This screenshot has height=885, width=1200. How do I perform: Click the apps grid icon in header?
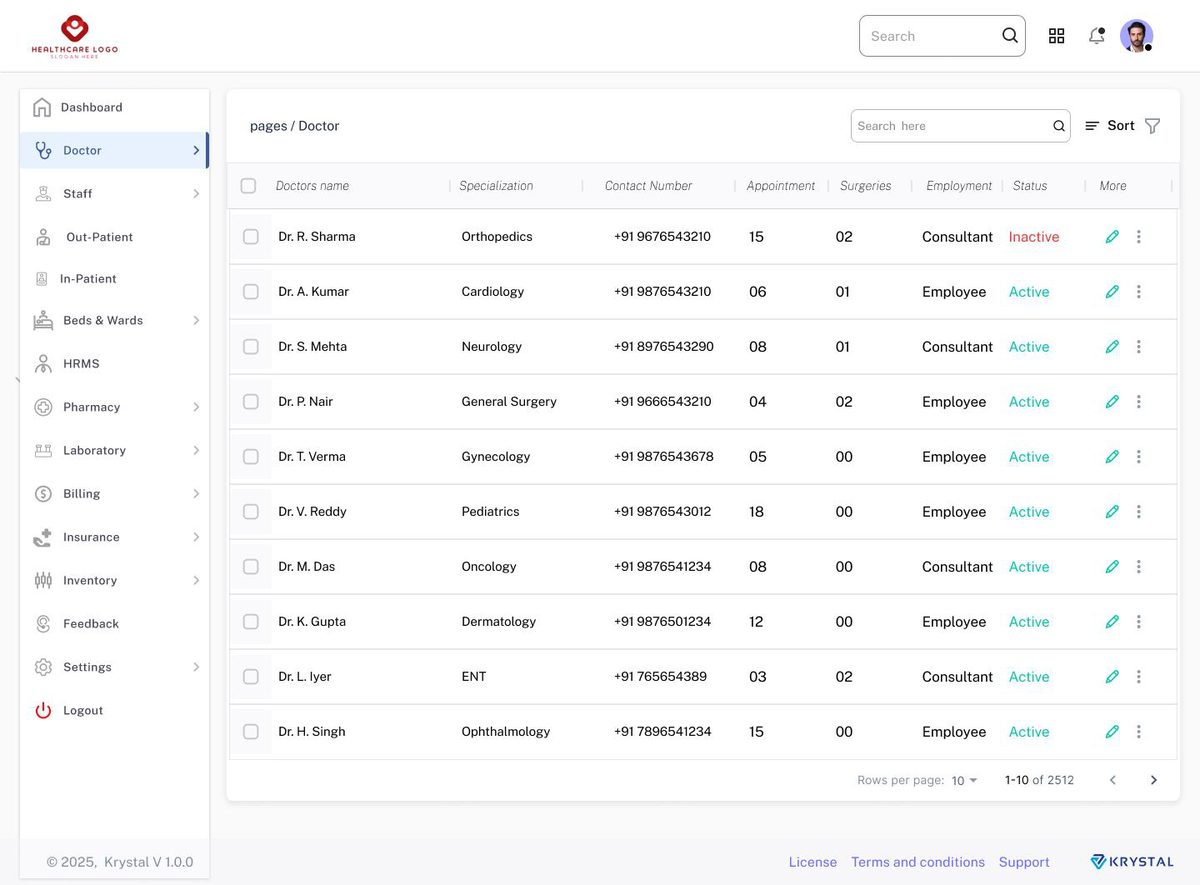[x=1056, y=36]
